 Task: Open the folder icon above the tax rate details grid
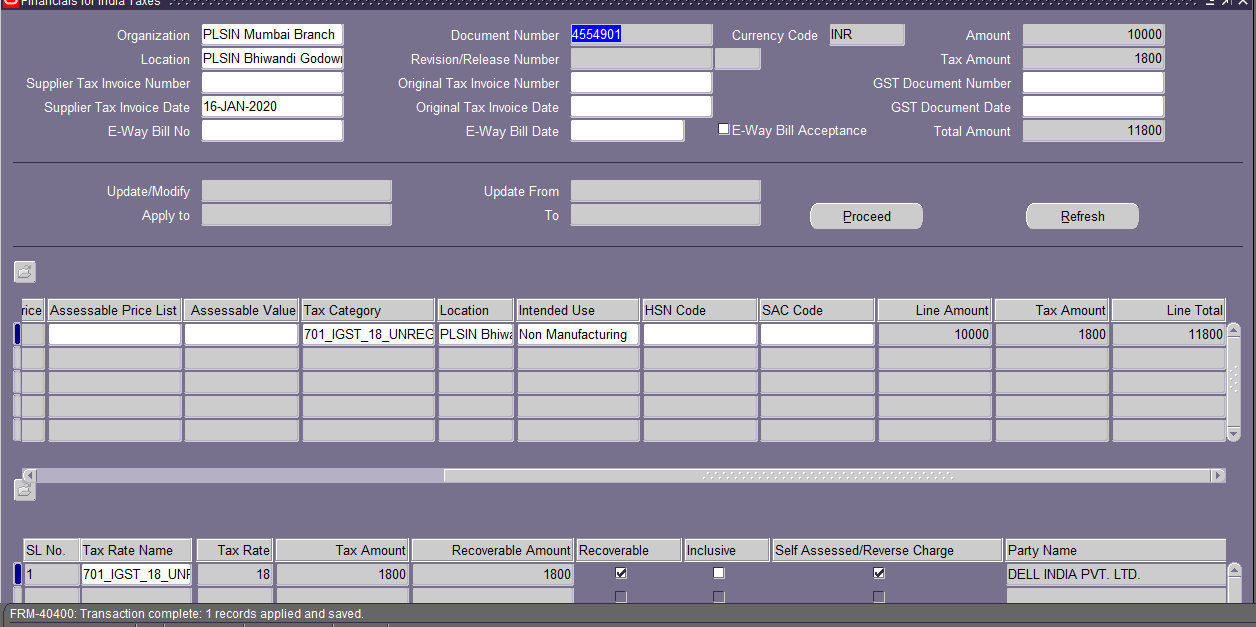coord(24,489)
